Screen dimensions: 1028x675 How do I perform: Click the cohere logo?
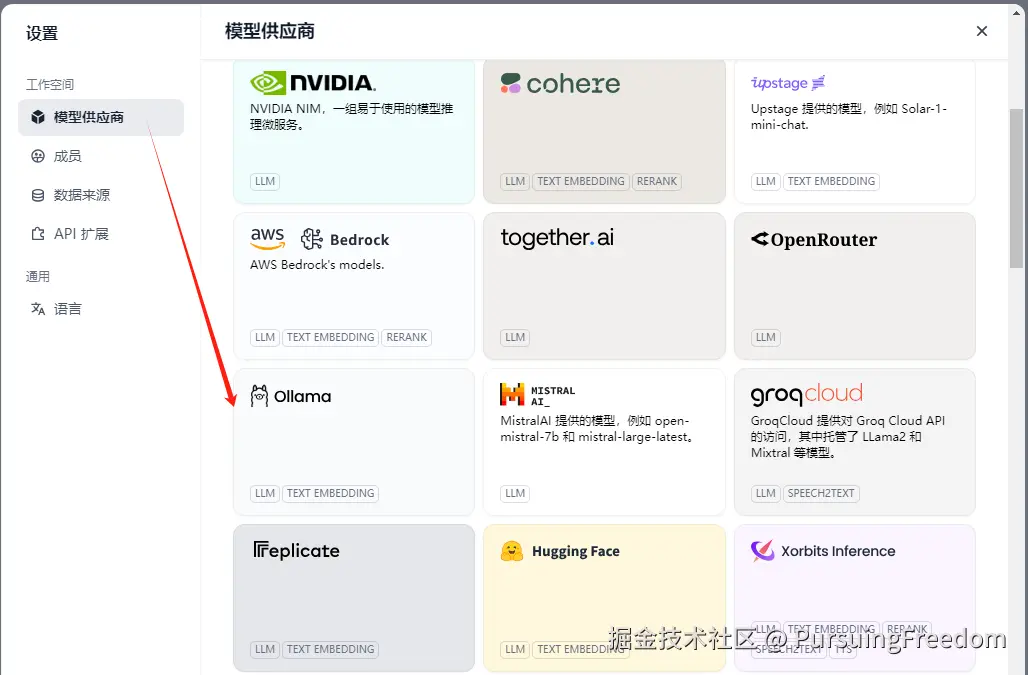pos(560,83)
